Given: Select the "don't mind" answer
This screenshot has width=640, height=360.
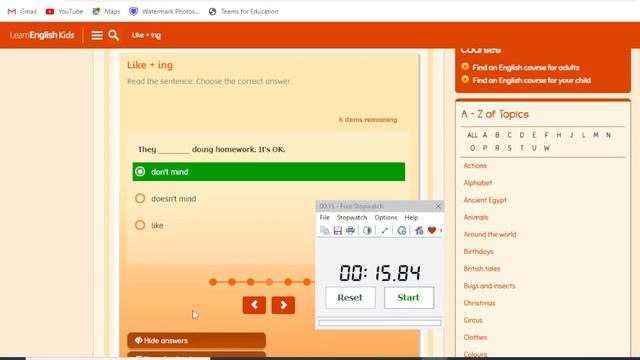Looking at the screenshot, I should click(269, 172).
